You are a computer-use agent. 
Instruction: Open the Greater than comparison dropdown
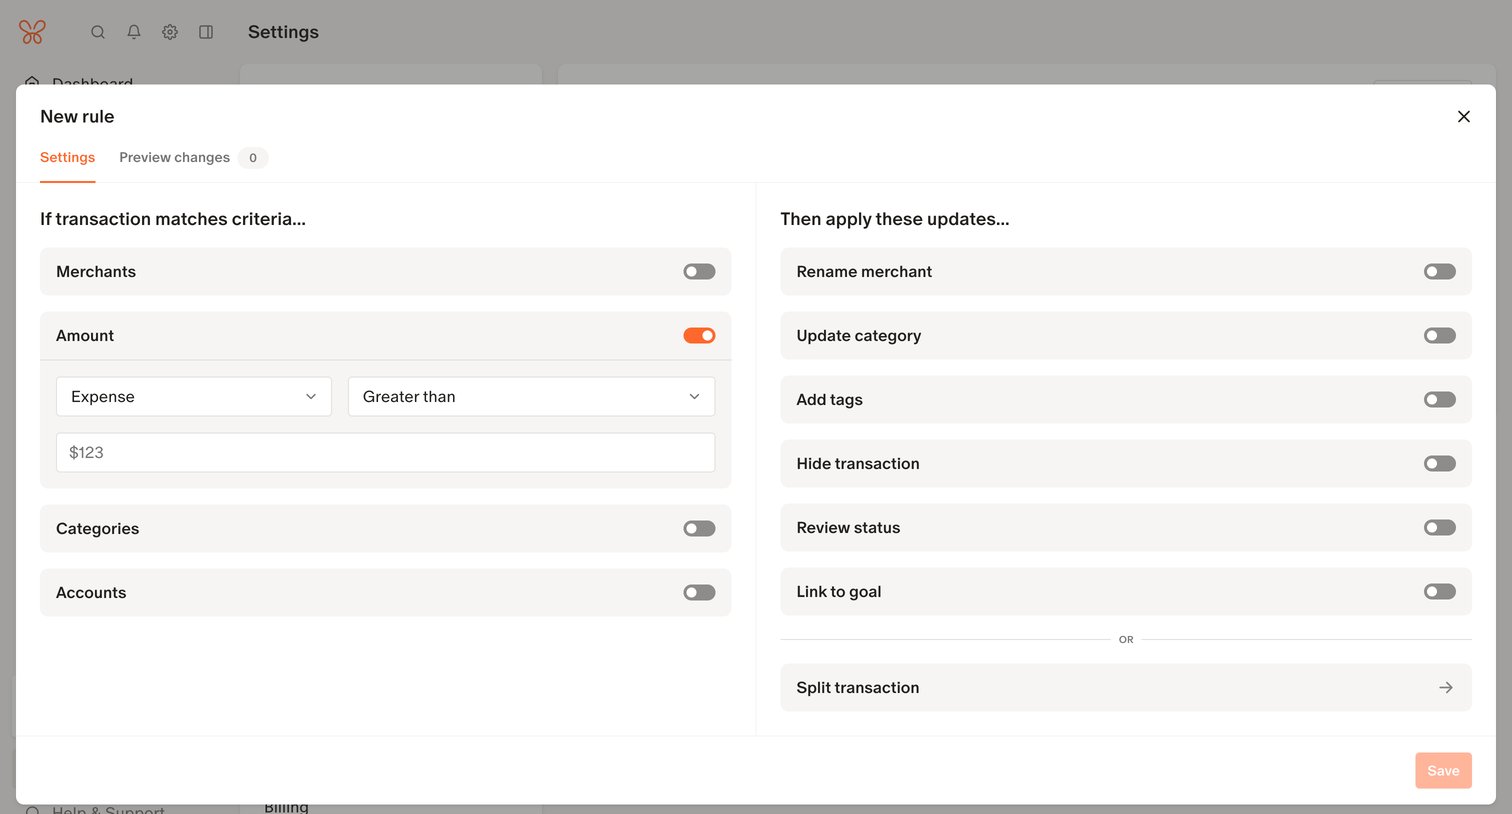(531, 397)
